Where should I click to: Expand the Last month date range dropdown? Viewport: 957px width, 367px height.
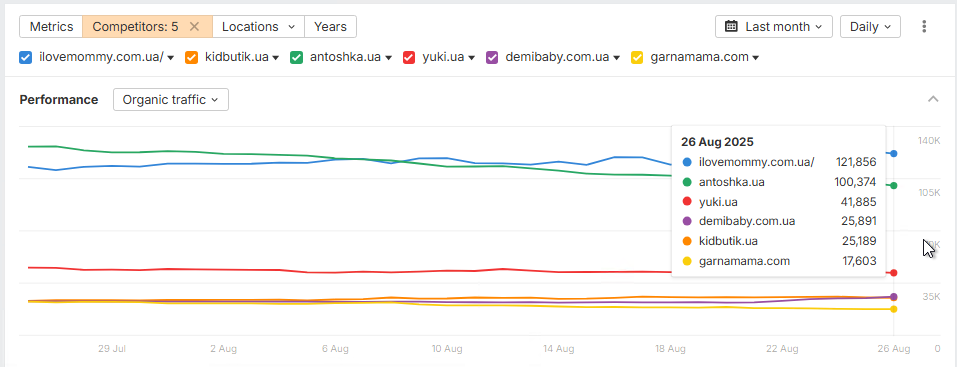773,26
